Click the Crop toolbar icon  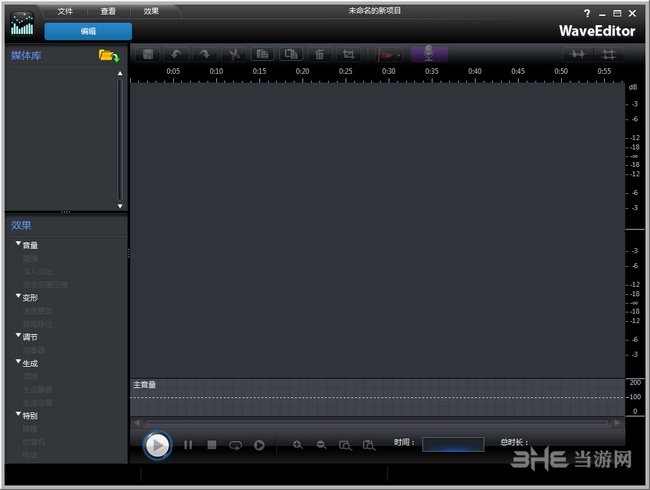[349, 54]
